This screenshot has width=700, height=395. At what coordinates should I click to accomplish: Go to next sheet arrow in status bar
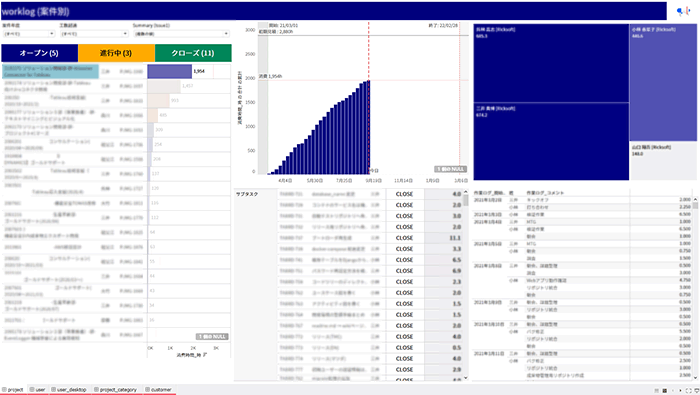pyautogui.click(x=680, y=391)
